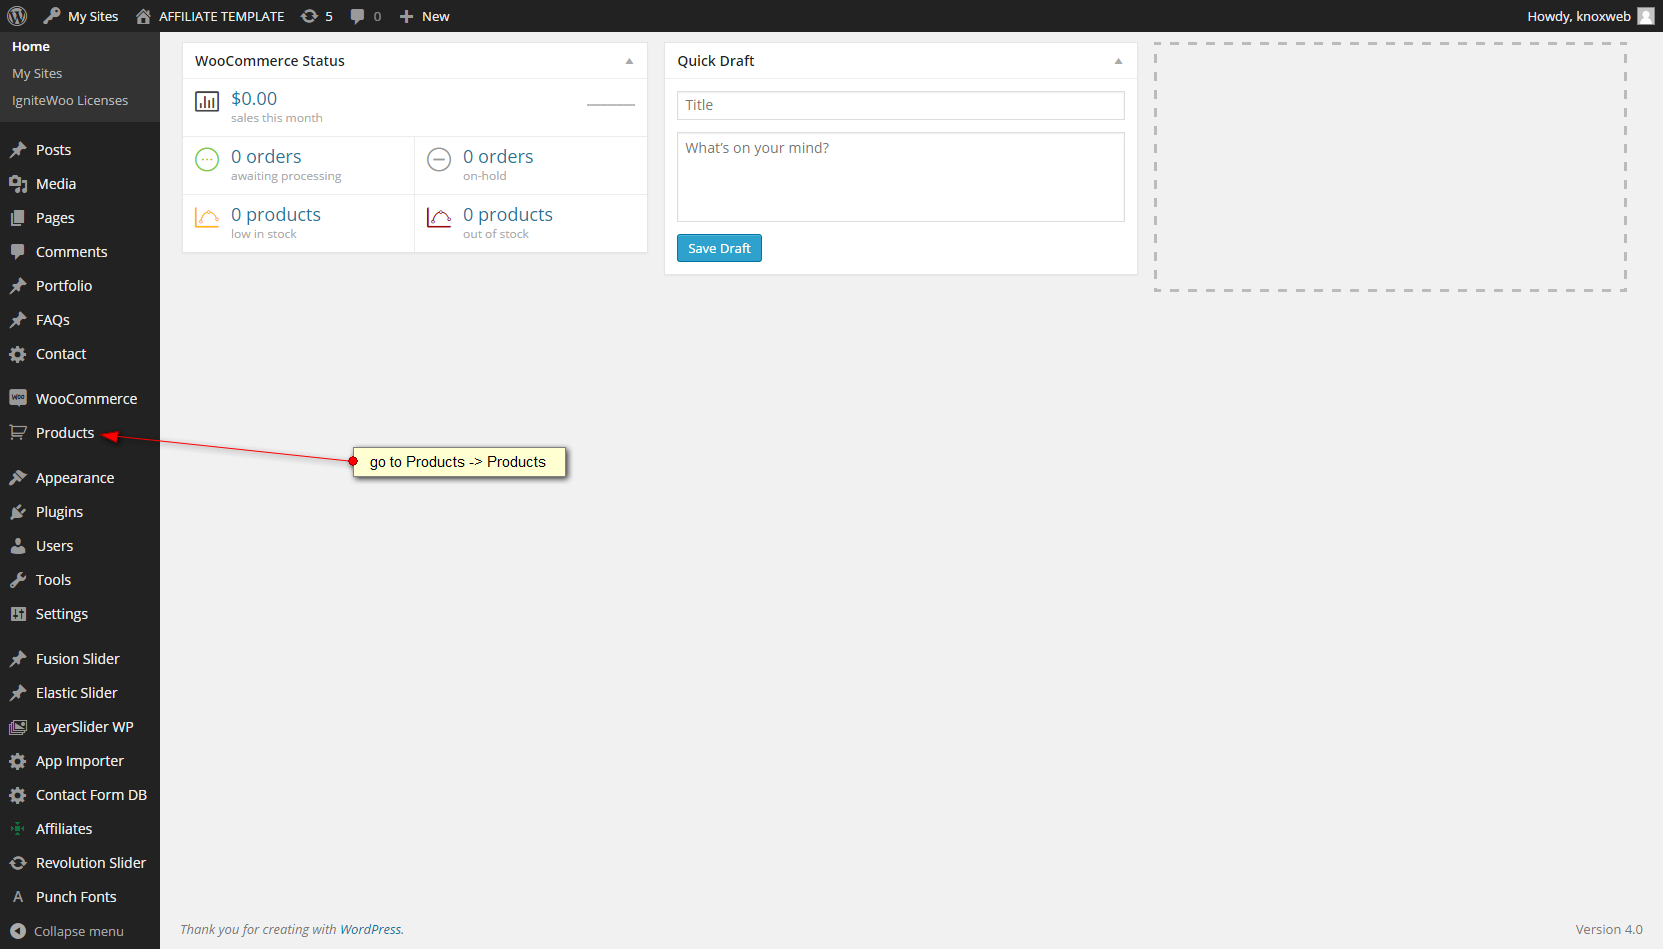Open the Revolution Slider menu item
Viewport: 1663px width, 949px height.
pos(90,863)
